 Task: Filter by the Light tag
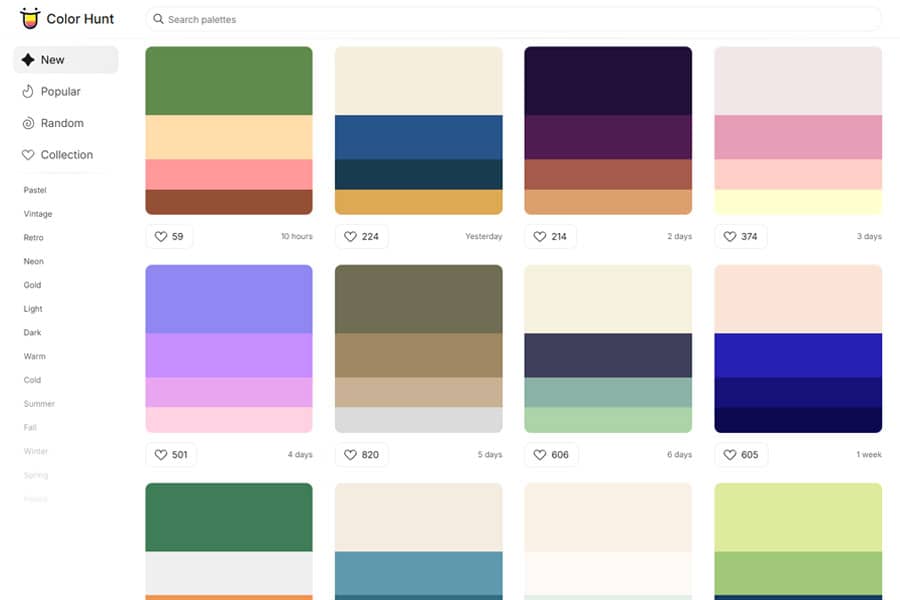point(33,309)
